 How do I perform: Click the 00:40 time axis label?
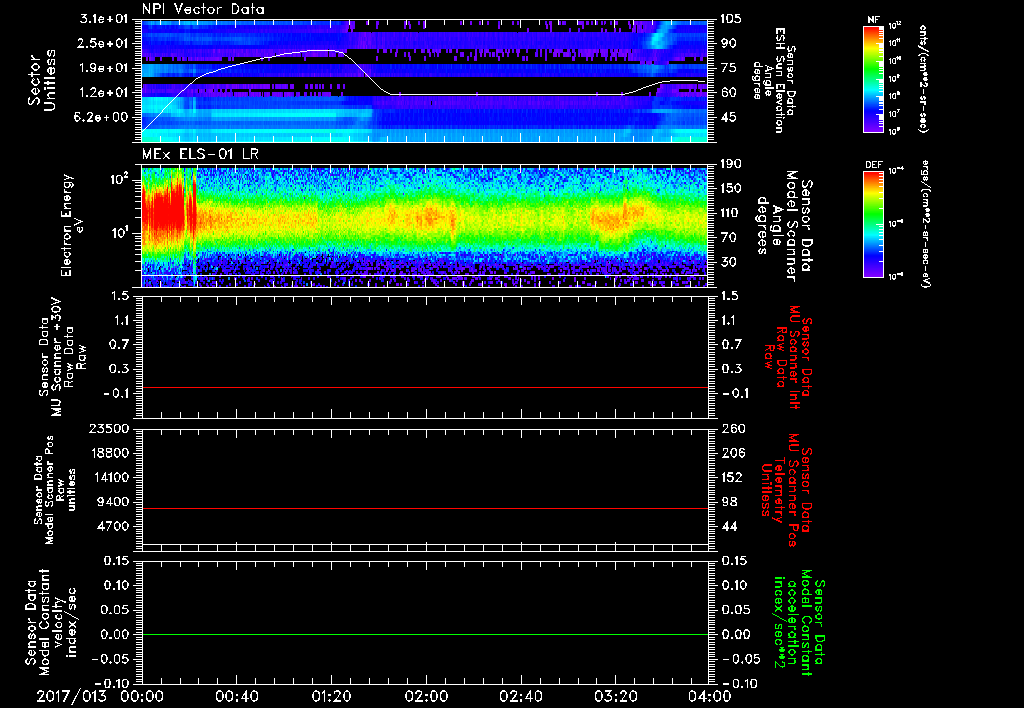(236, 696)
